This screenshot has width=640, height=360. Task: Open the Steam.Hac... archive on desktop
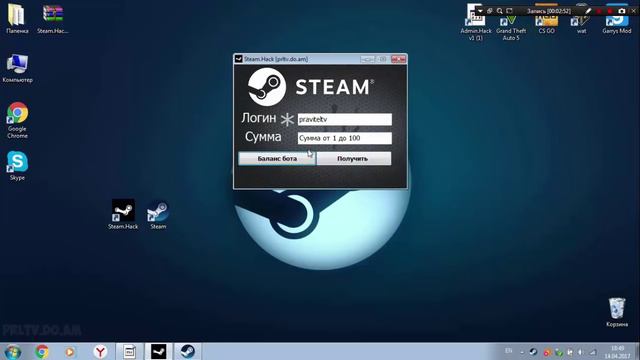tap(53, 19)
